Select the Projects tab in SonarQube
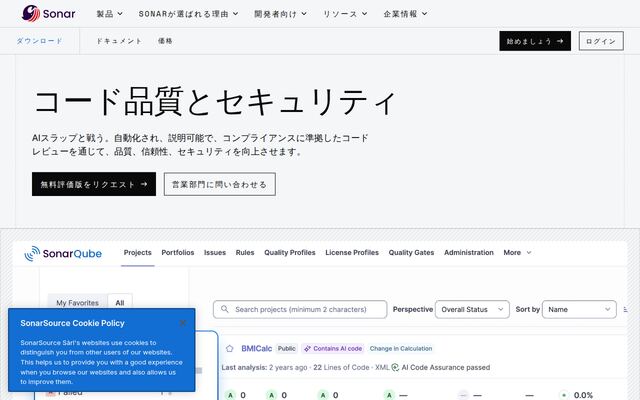Viewport: 640px width, 400px height. pyautogui.click(x=138, y=253)
